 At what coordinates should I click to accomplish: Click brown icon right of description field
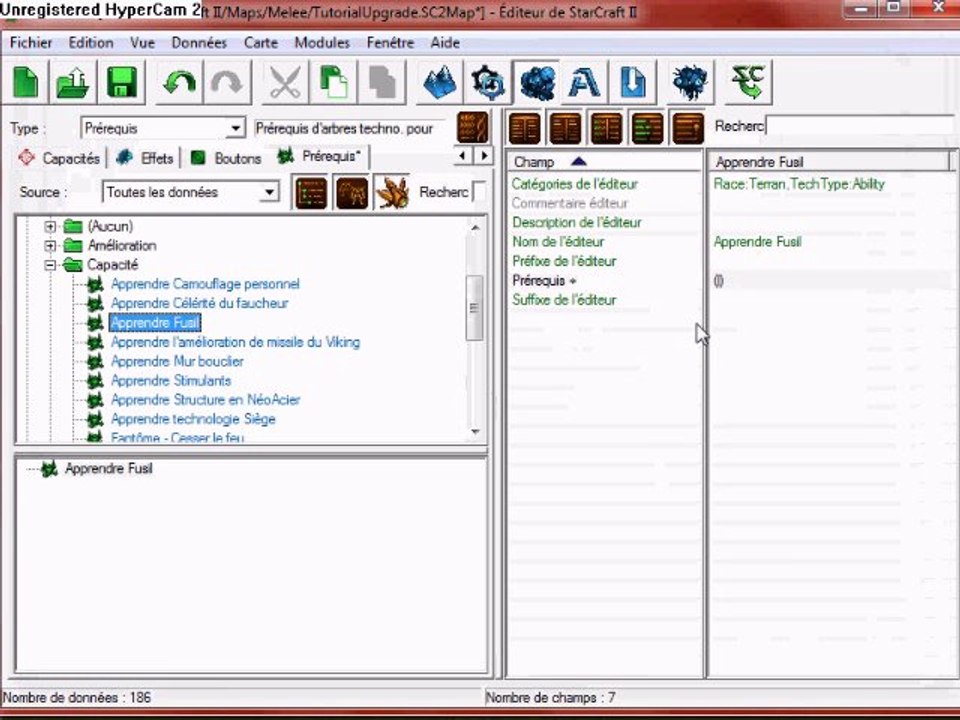[473, 128]
